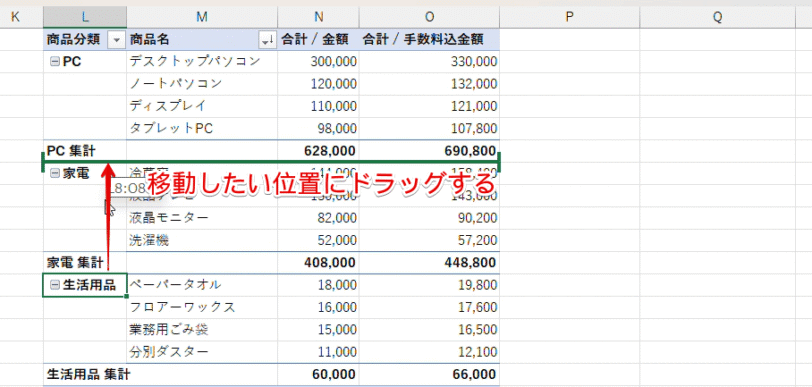
Task: Click the 82,000 amount cell
Action: 318,218
